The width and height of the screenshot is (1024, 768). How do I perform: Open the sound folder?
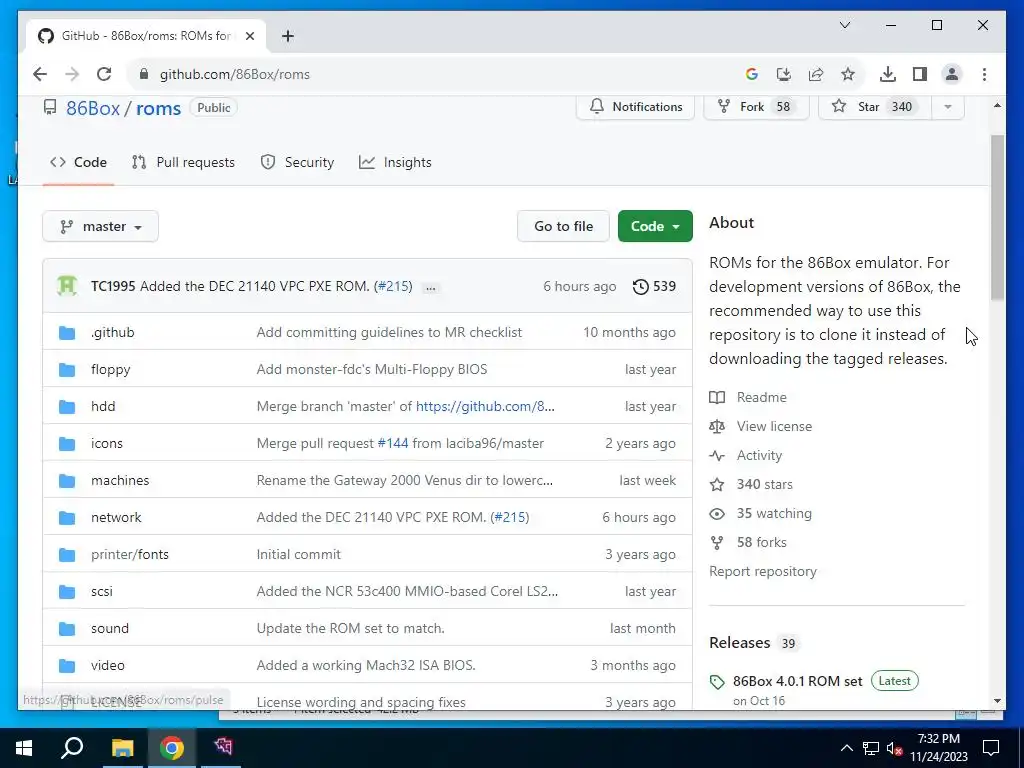click(110, 628)
